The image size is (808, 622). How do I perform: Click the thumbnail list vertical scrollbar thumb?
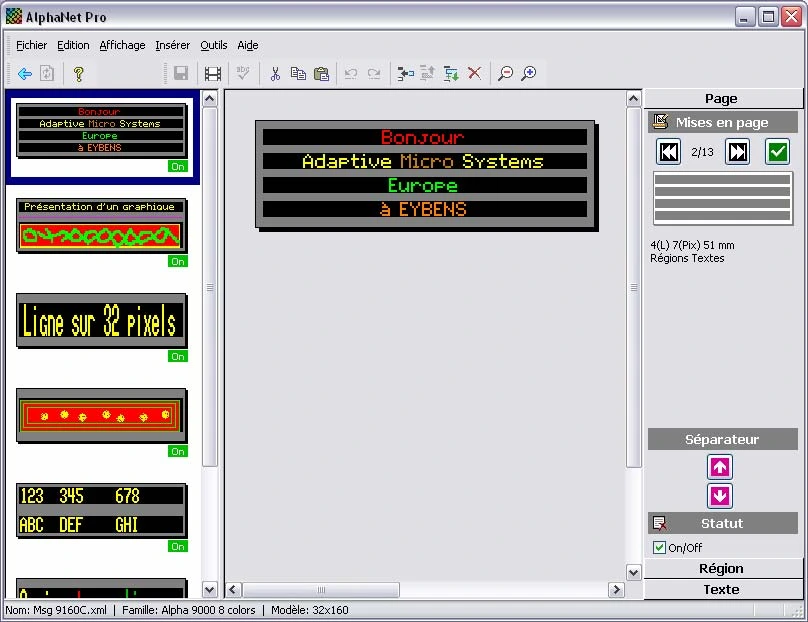210,287
